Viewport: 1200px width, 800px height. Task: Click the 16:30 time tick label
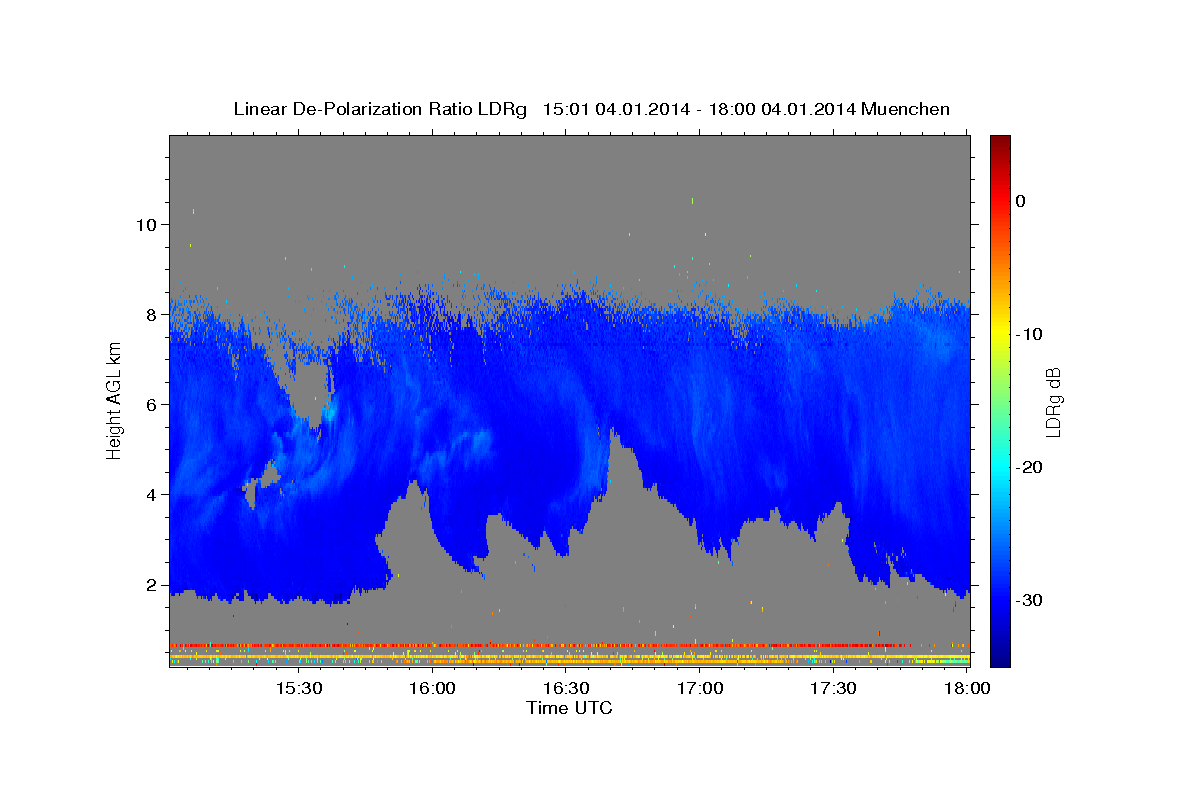click(567, 688)
